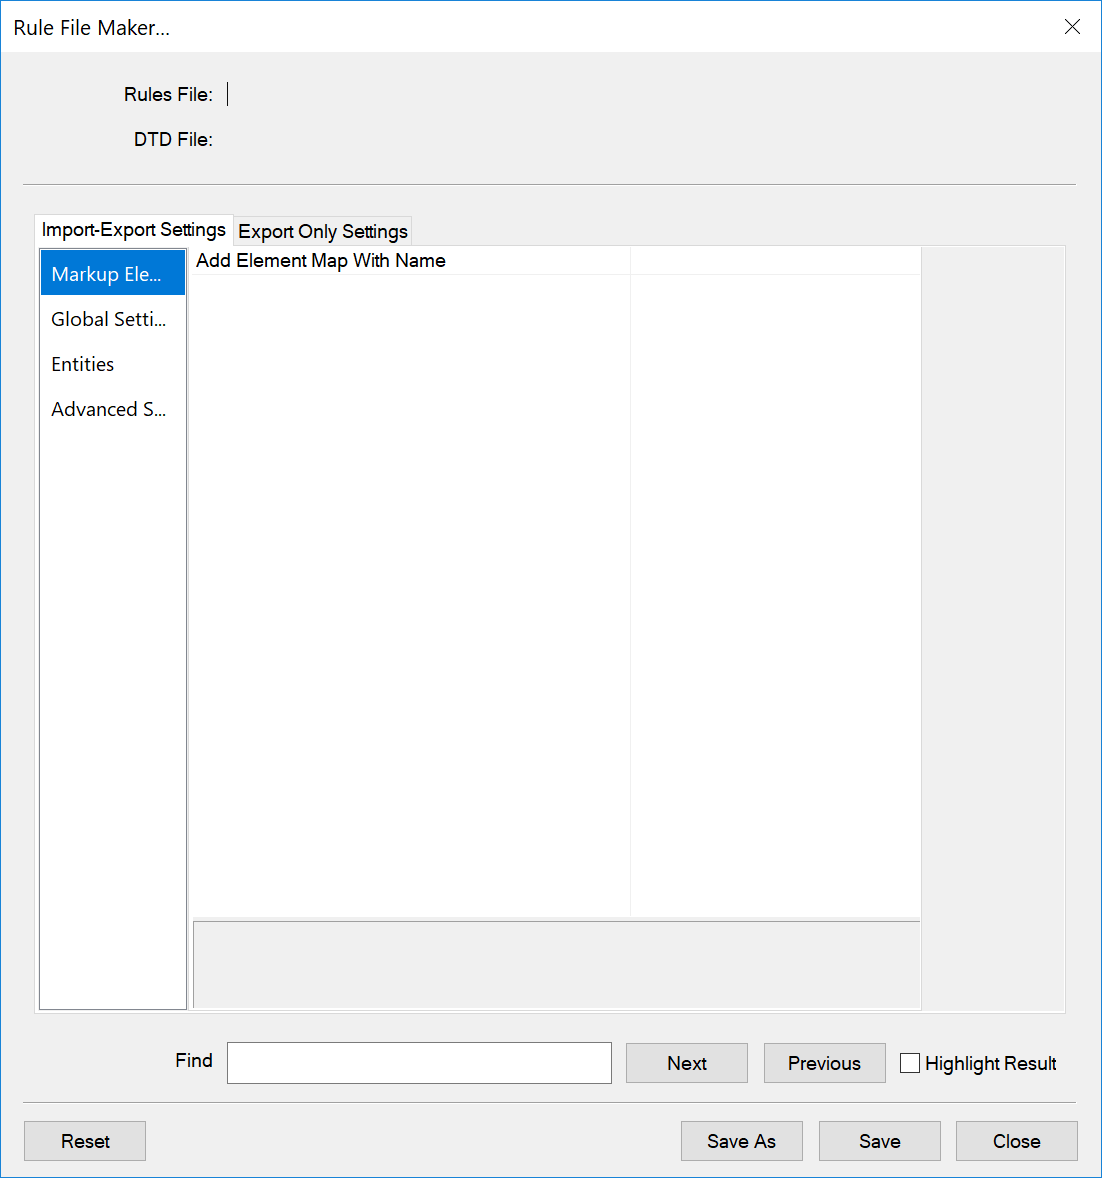Click the Add Element Map With Name header
Screen dimensions: 1102x1178
pos(320,260)
